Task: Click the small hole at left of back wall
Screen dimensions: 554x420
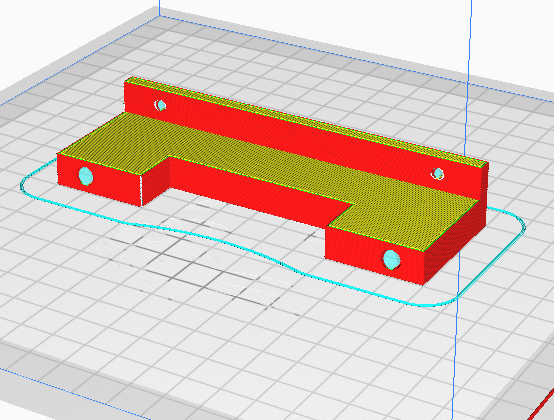Action: click(x=161, y=105)
